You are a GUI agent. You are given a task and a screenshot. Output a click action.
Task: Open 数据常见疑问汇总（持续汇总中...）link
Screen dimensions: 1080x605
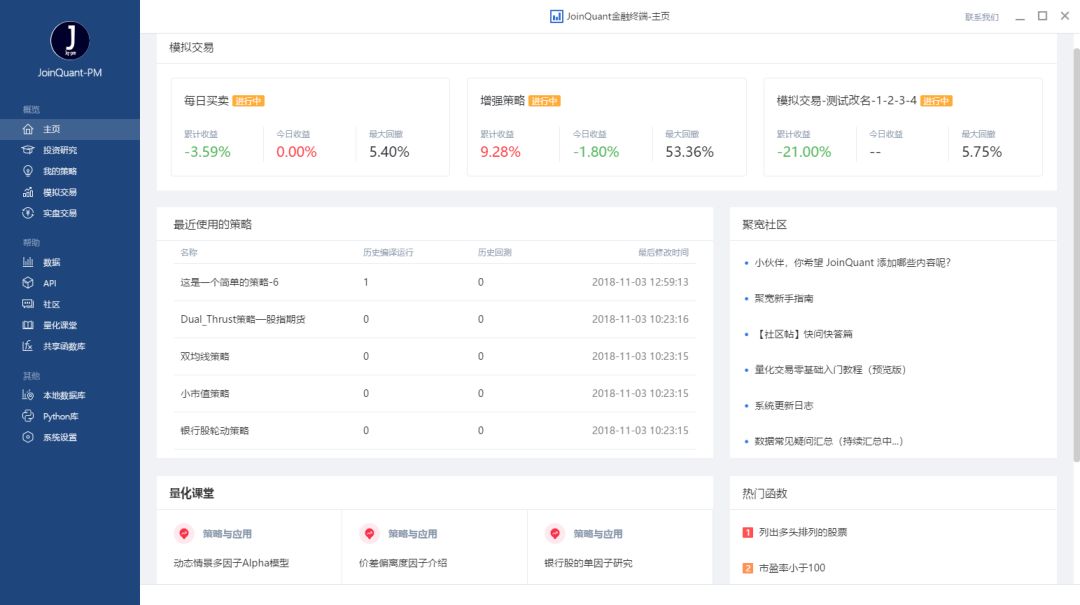(829, 441)
